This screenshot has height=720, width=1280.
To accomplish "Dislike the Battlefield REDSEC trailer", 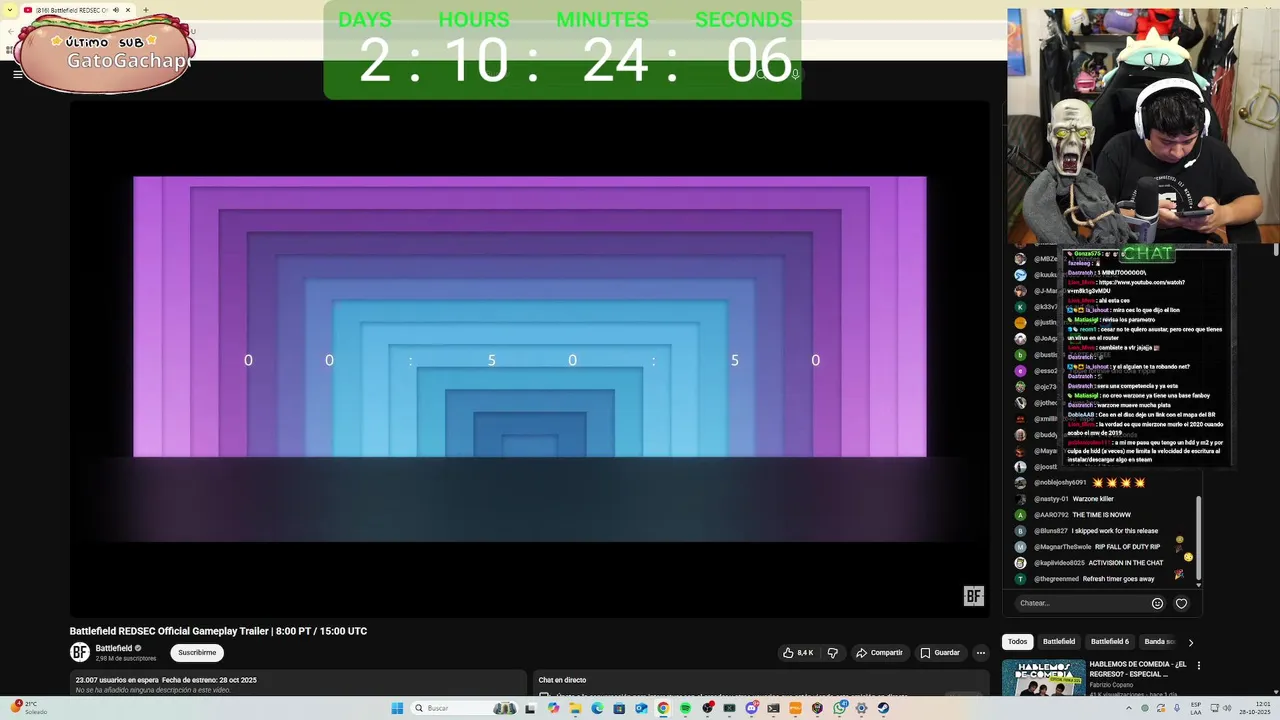I will [x=832, y=653].
